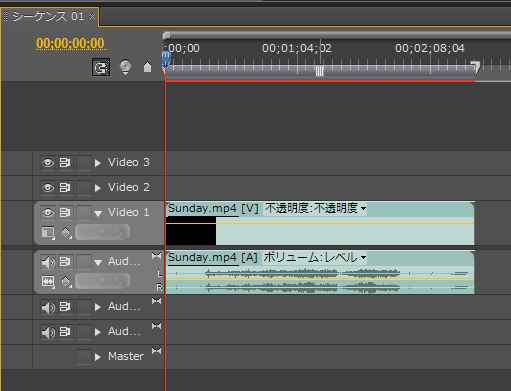Toggle track lock box on Video 3
This screenshot has height=391, width=511.
coord(84,163)
